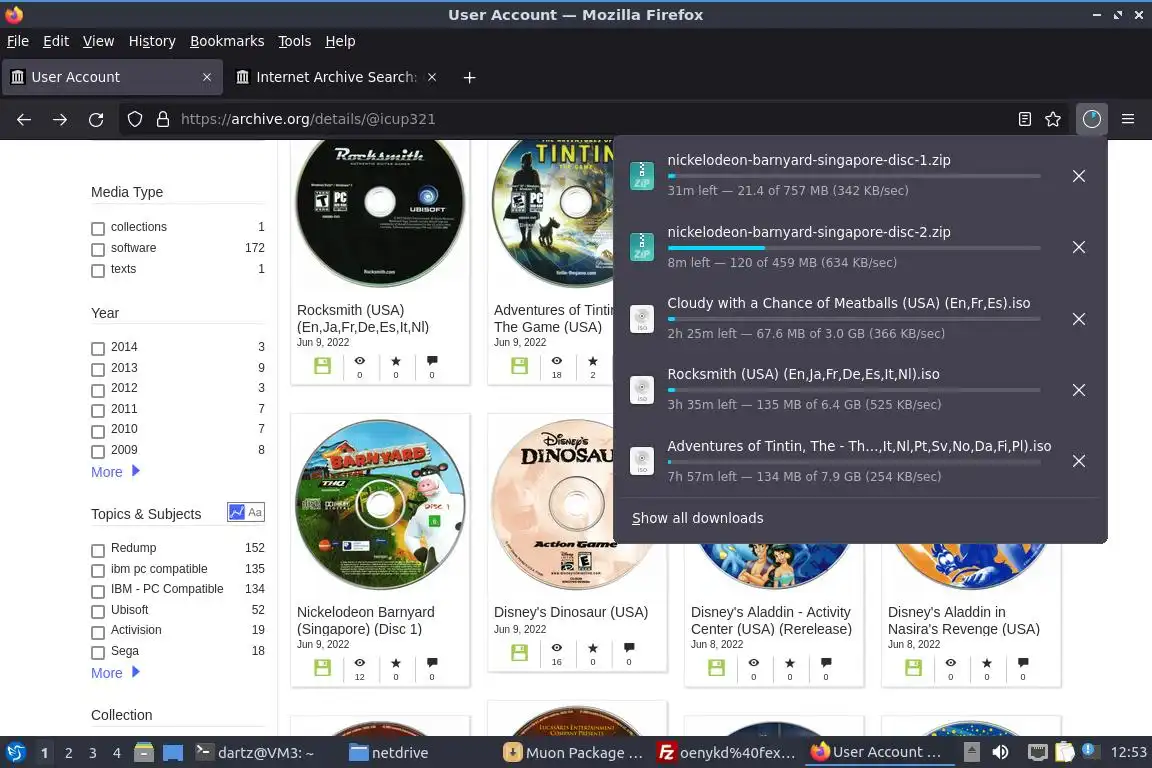Viewport: 1152px width, 768px height.
Task: Check the 2011 year filter
Action: click(98, 410)
